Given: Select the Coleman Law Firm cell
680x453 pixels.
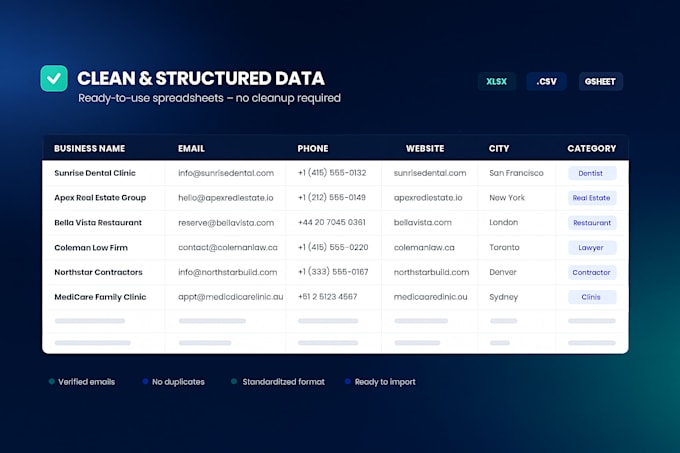Looking at the screenshot, I should [91, 248].
